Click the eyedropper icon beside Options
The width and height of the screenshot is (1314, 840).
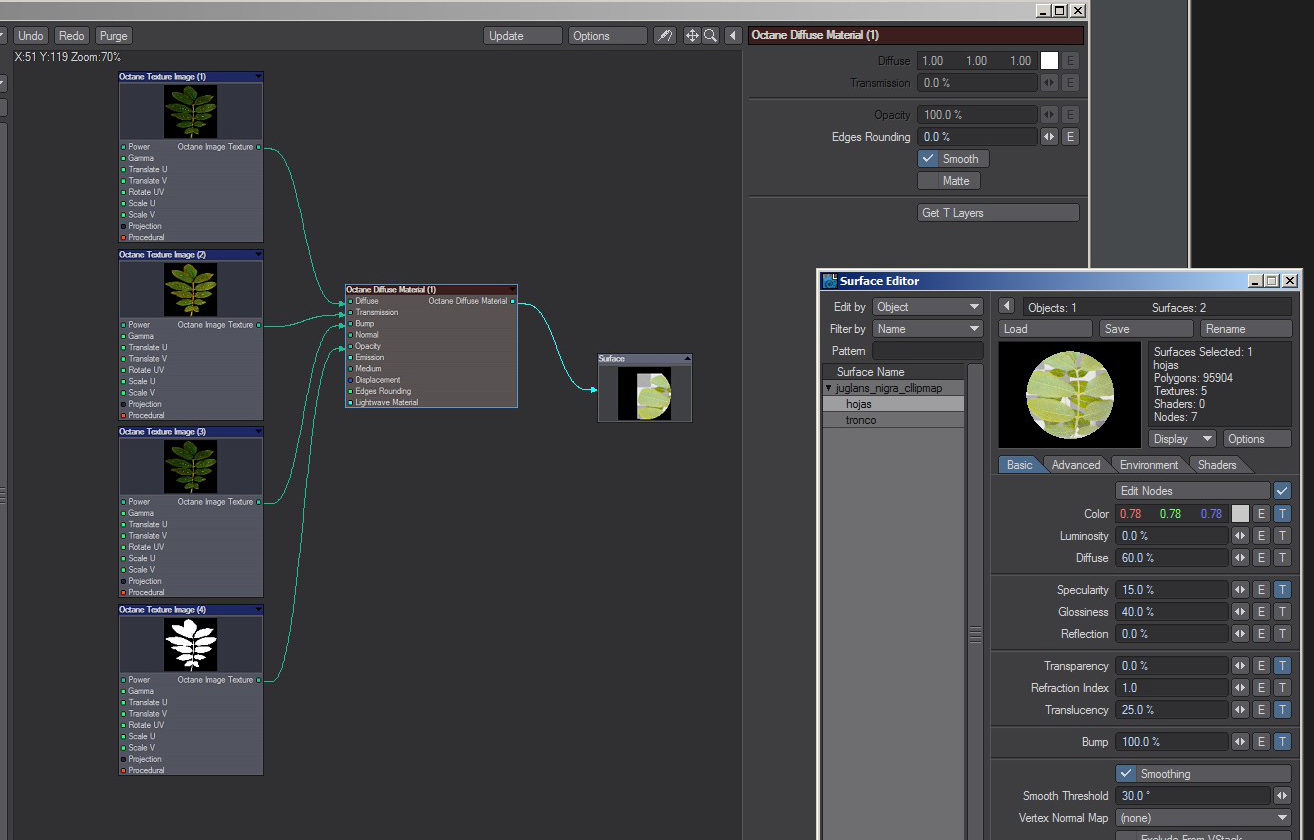coord(664,36)
